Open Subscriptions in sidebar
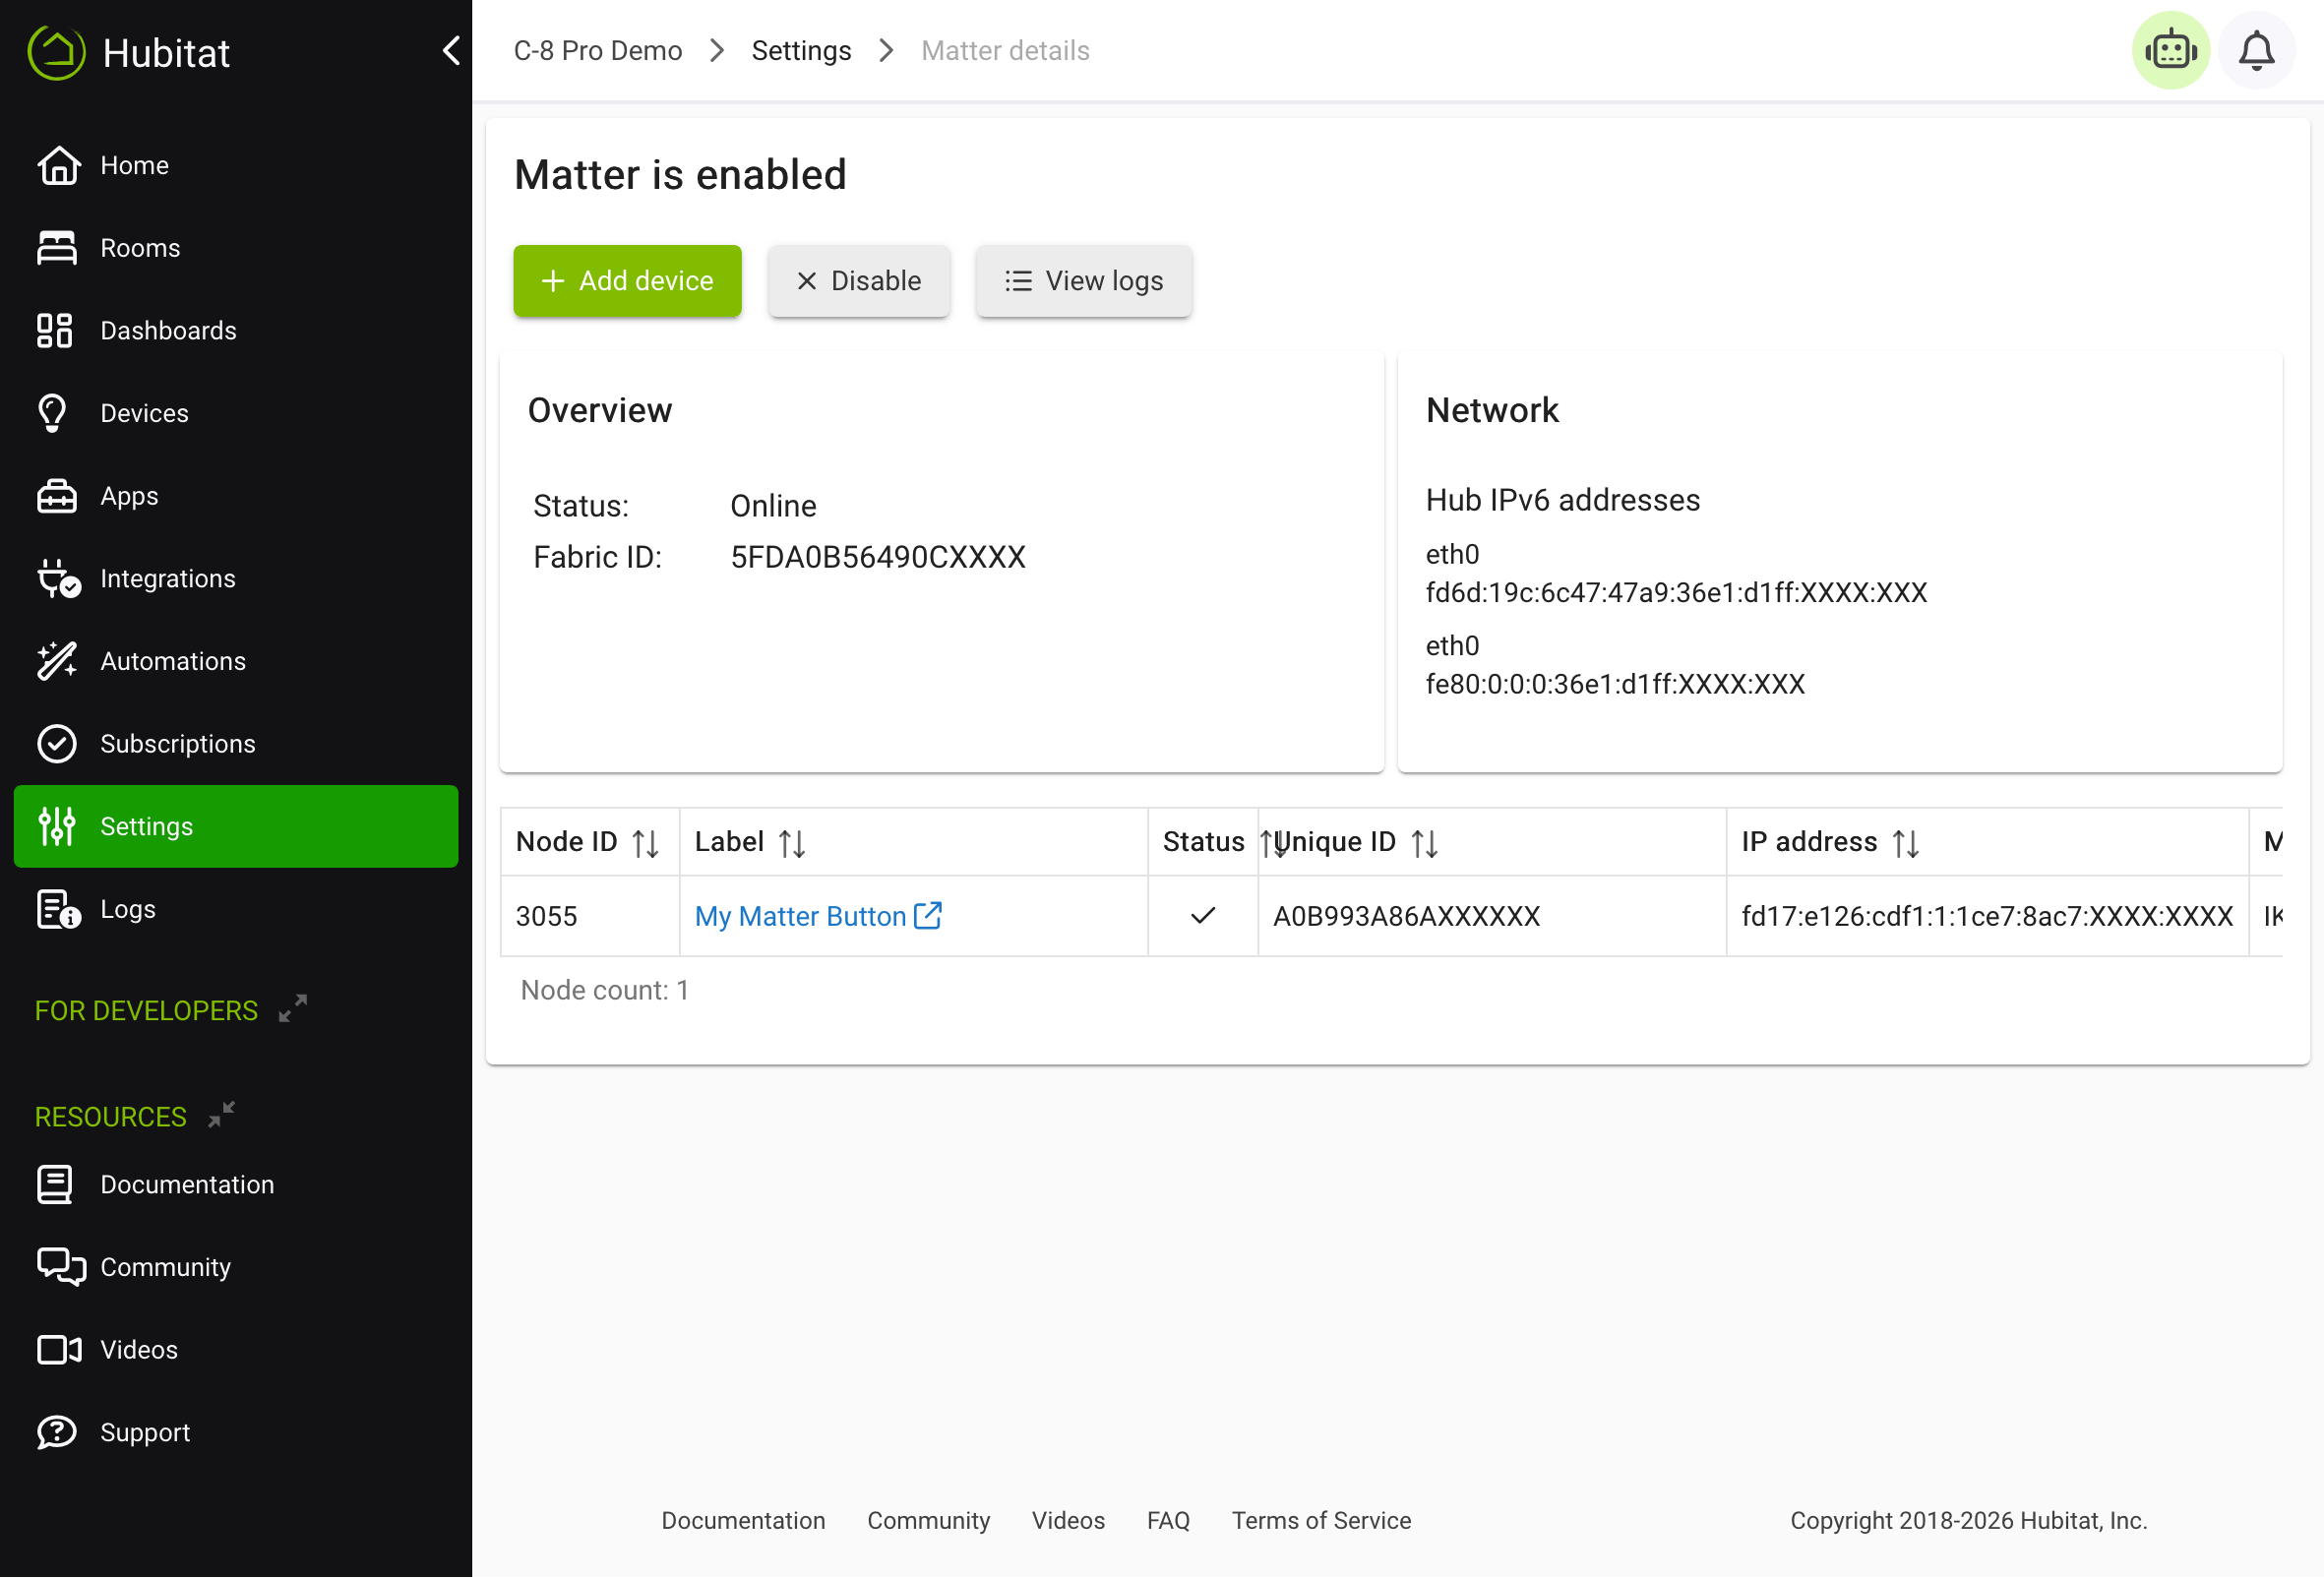This screenshot has width=2324, height=1578. [236, 744]
